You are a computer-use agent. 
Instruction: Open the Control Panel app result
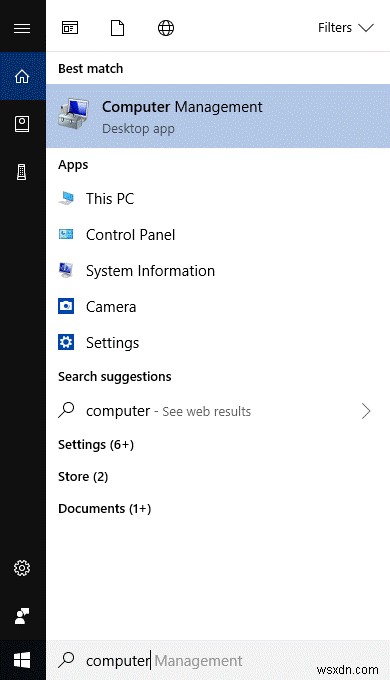point(218,235)
